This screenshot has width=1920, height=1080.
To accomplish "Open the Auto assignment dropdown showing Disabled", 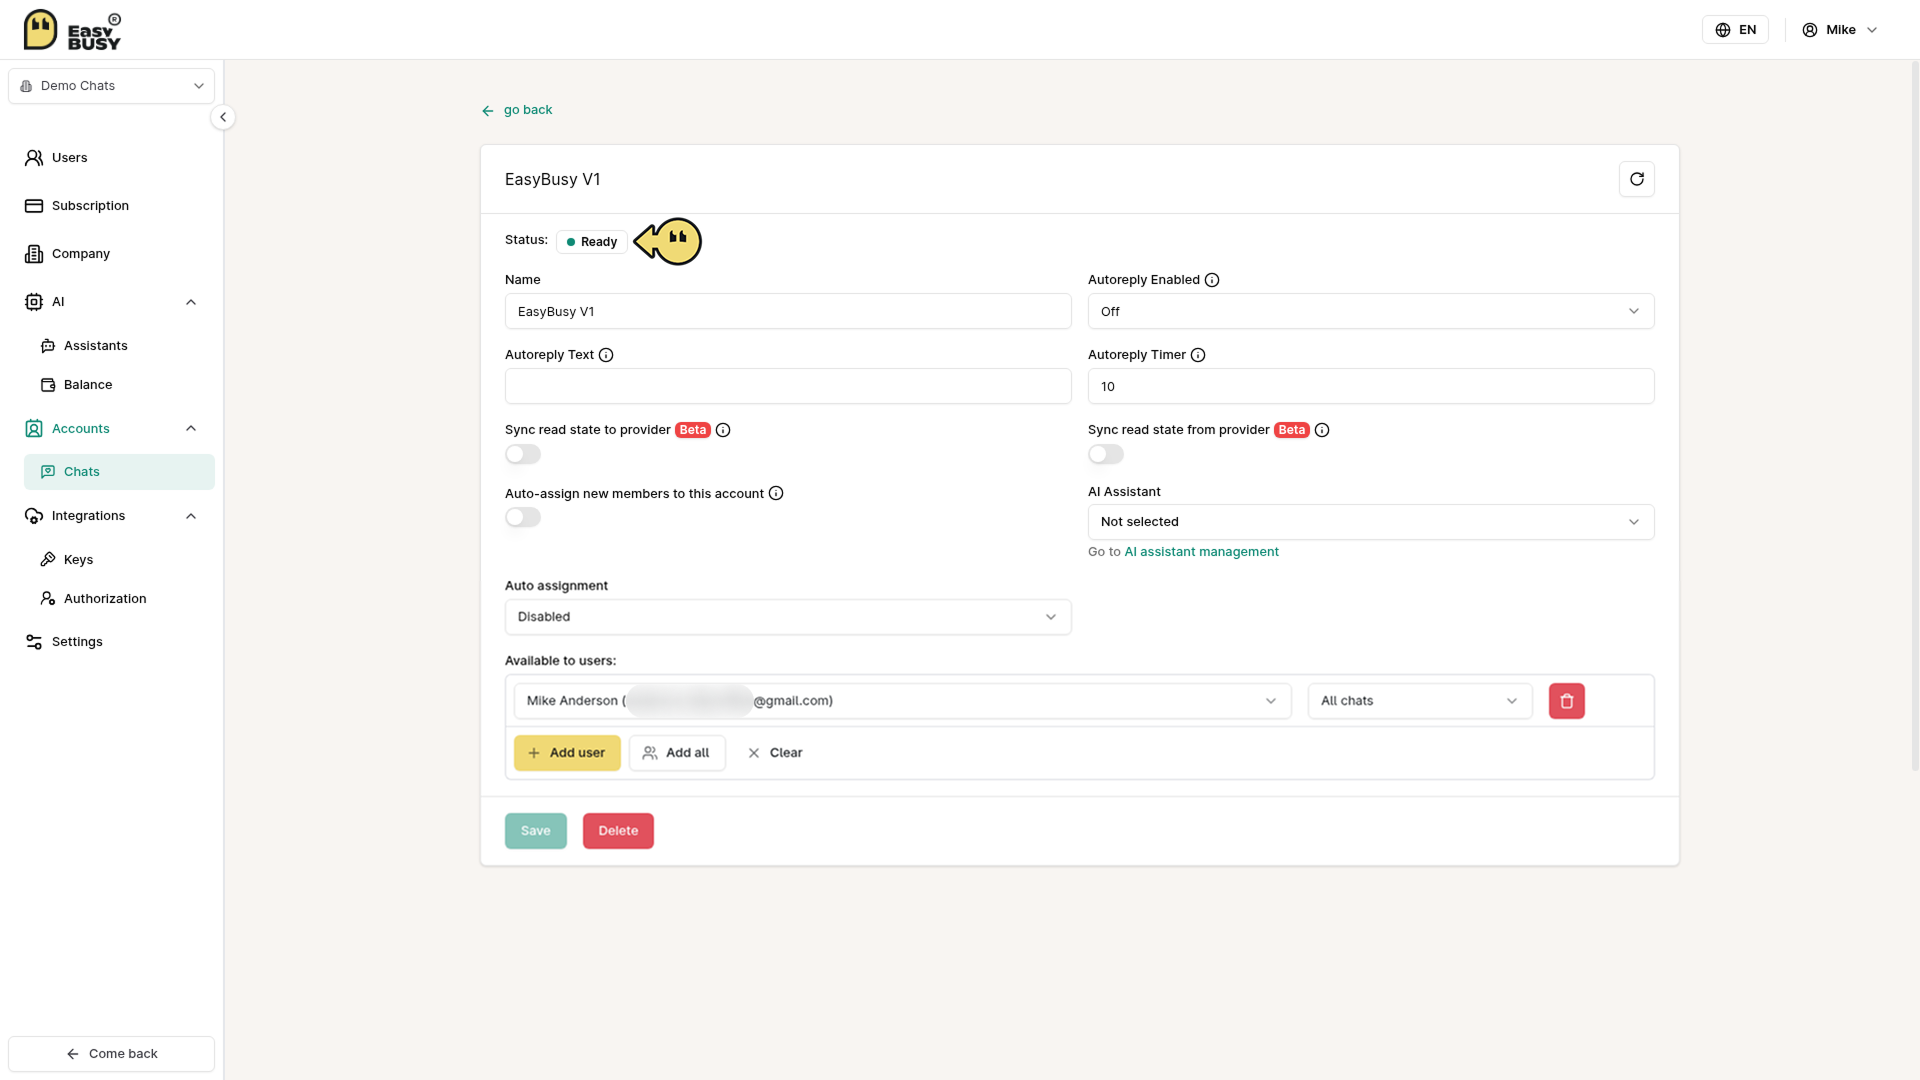I will pyautogui.click(x=788, y=617).
